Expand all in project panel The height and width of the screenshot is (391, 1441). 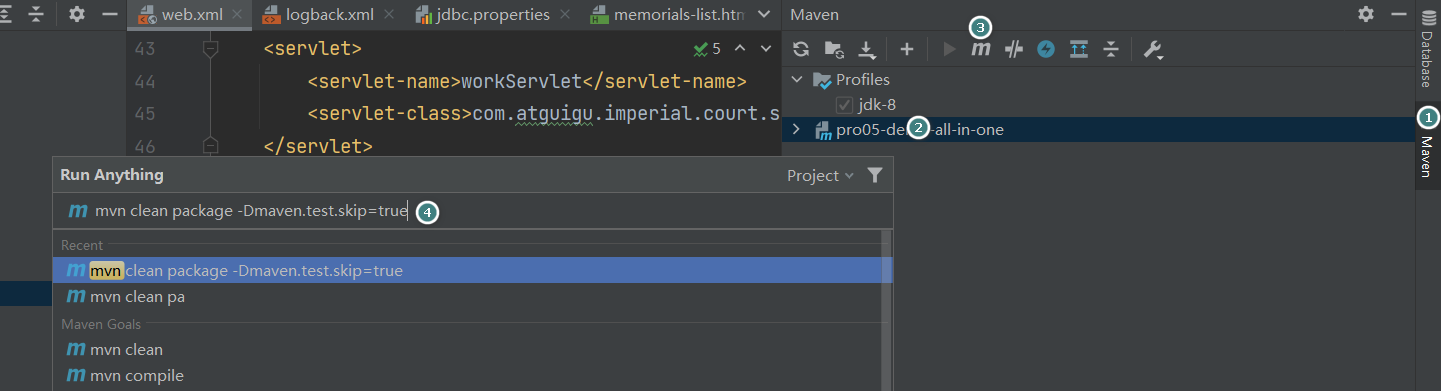6,14
